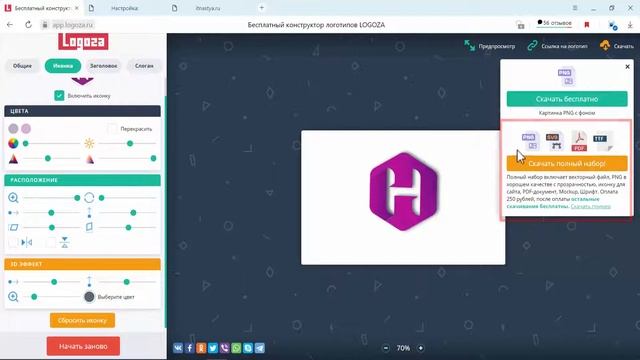Share via Viber icon
The image size is (640, 360).
(224, 348)
